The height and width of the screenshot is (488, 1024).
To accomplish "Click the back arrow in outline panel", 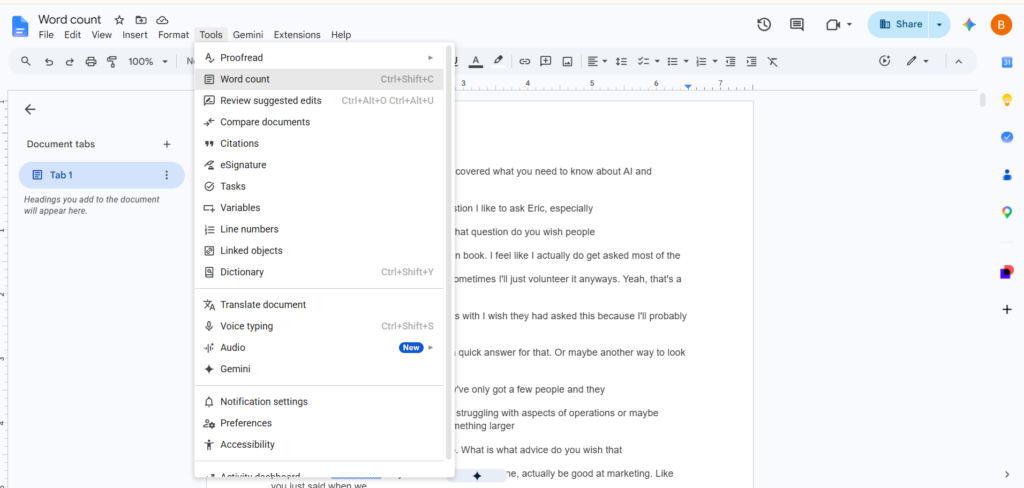I will [30, 110].
